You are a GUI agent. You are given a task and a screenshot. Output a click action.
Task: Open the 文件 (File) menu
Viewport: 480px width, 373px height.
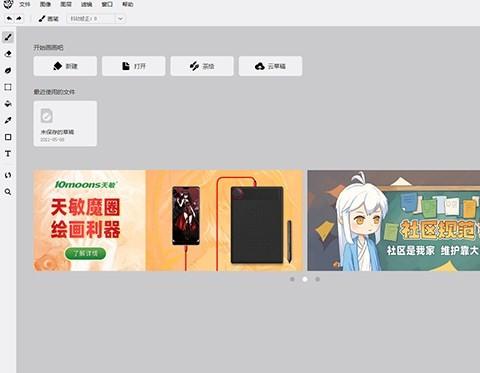pyautogui.click(x=25, y=4)
